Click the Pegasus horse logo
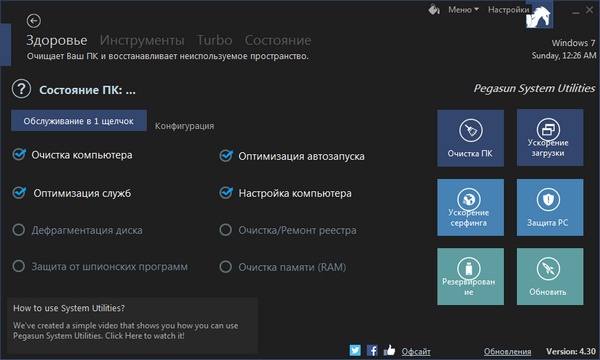The image size is (600, 360). [539, 15]
